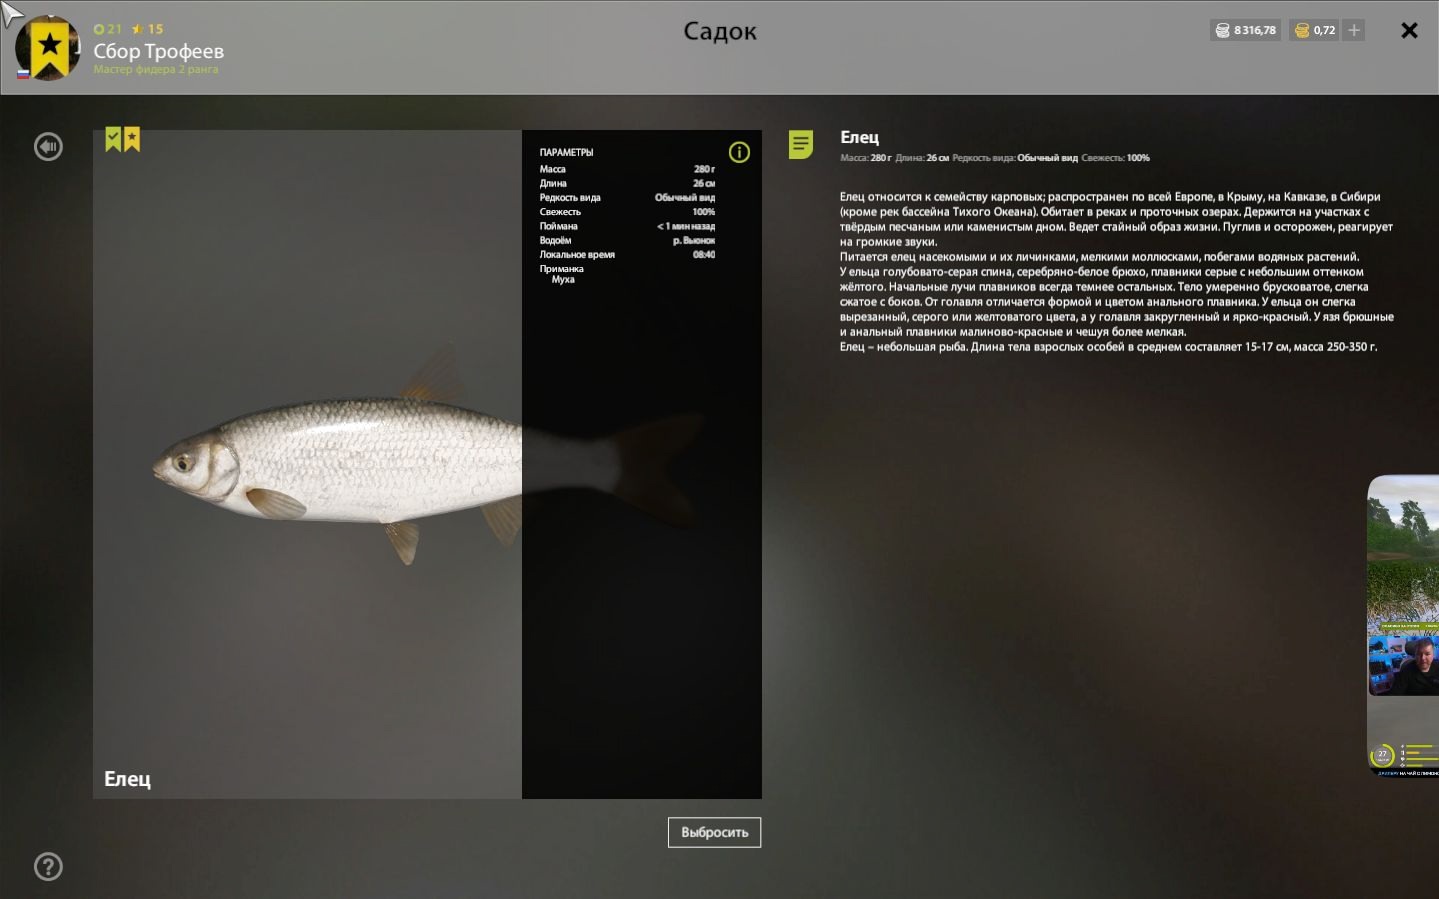The width and height of the screenshot is (1439, 899).
Task: Click the ПАРАМЕТРЫ heading
Action: [566, 152]
